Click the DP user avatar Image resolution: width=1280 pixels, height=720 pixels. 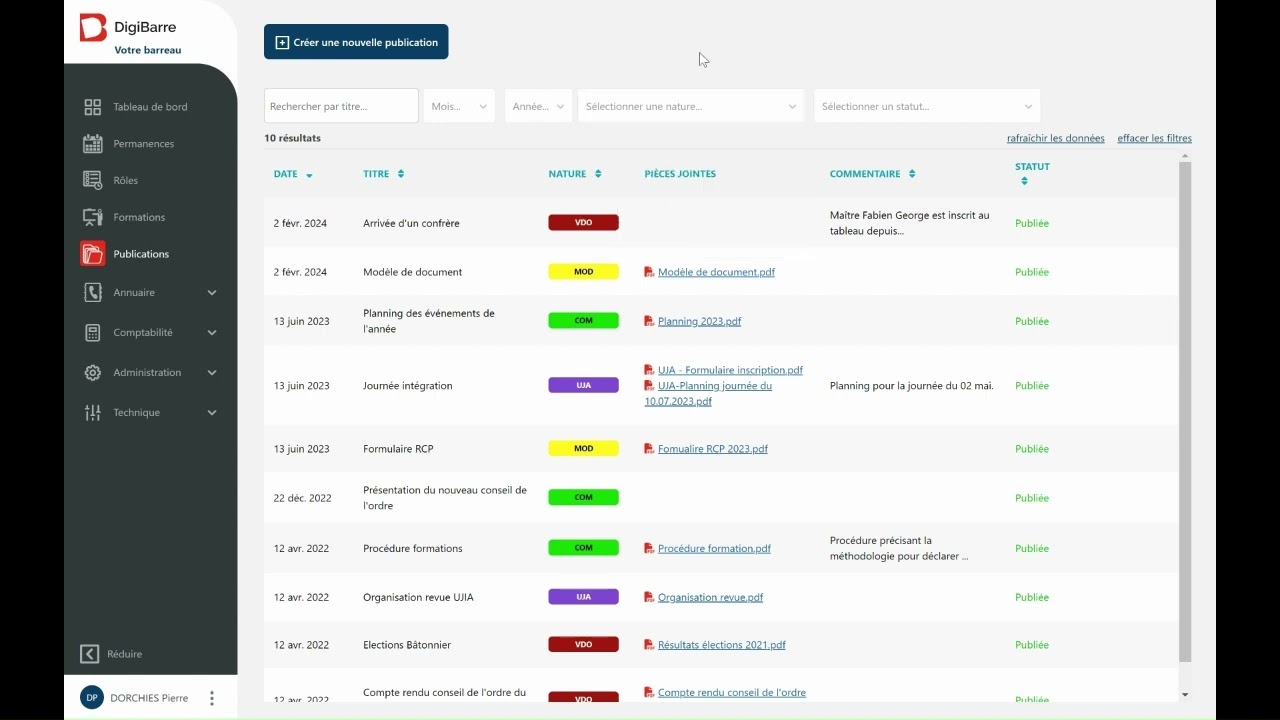(x=92, y=698)
